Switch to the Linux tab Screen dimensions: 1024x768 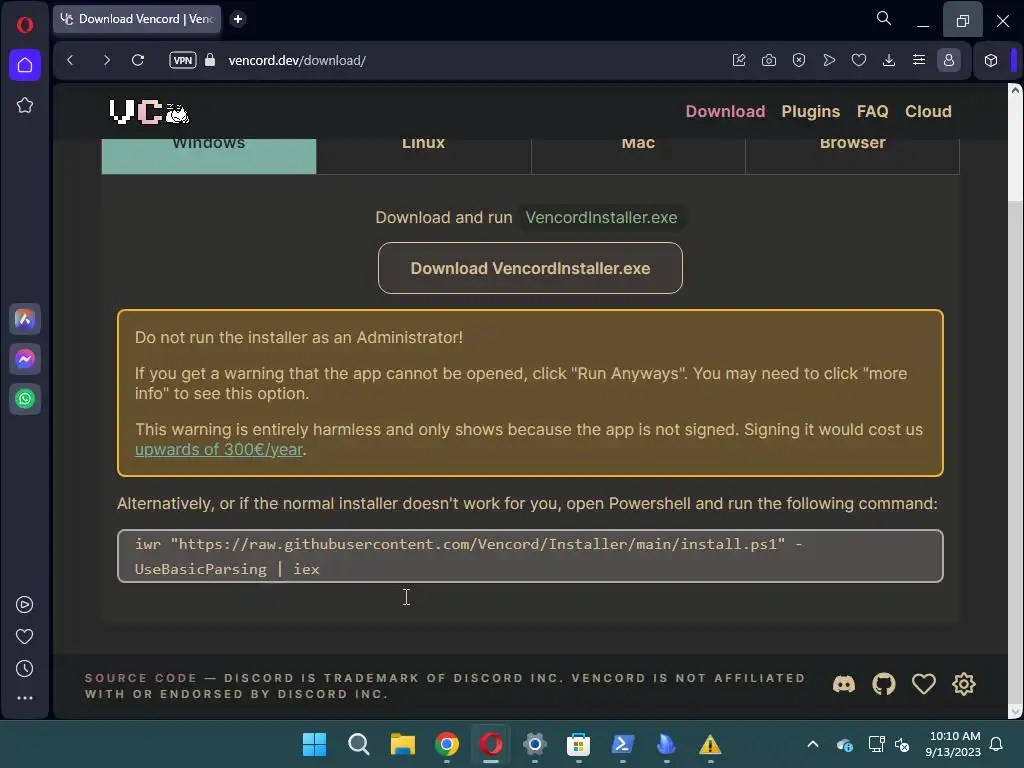coord(423,156)
